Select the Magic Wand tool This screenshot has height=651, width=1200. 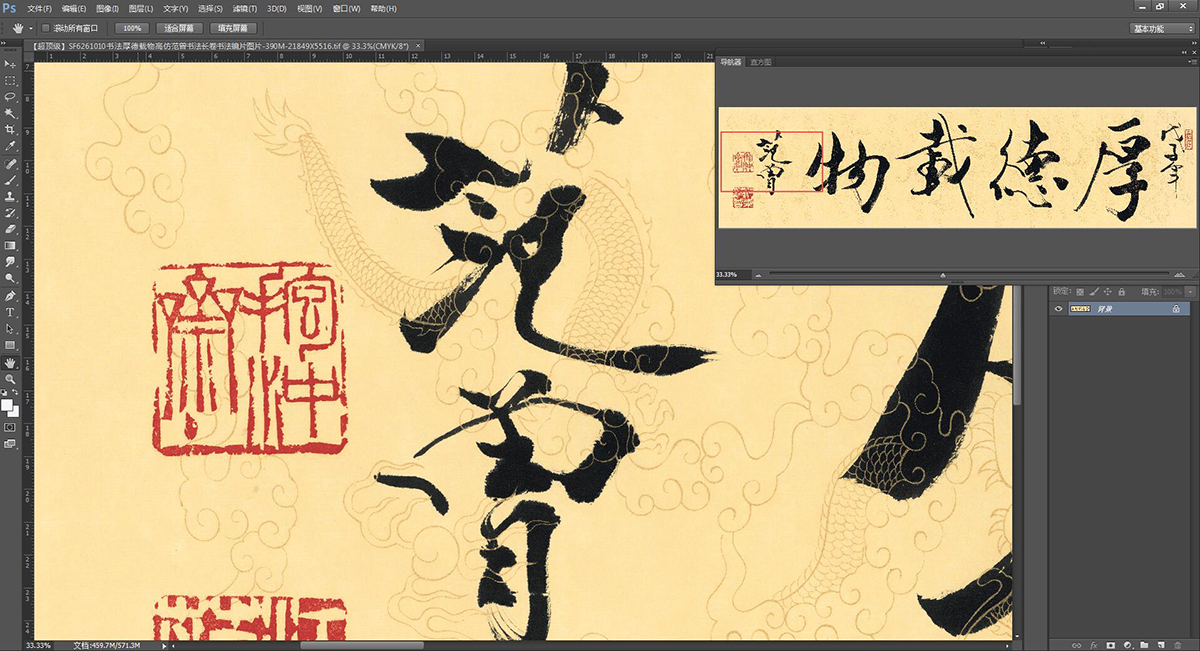click(10, 113)
